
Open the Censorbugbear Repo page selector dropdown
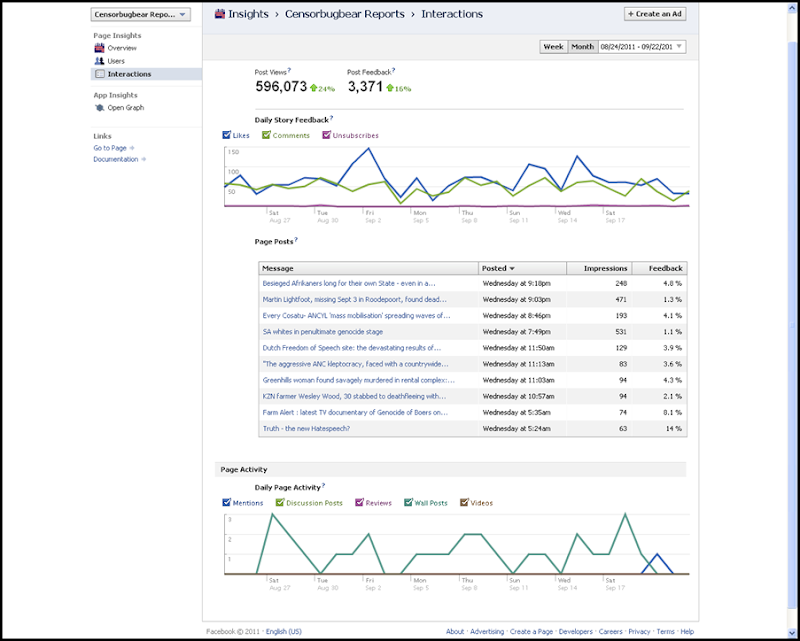click(x=141, y=15)
